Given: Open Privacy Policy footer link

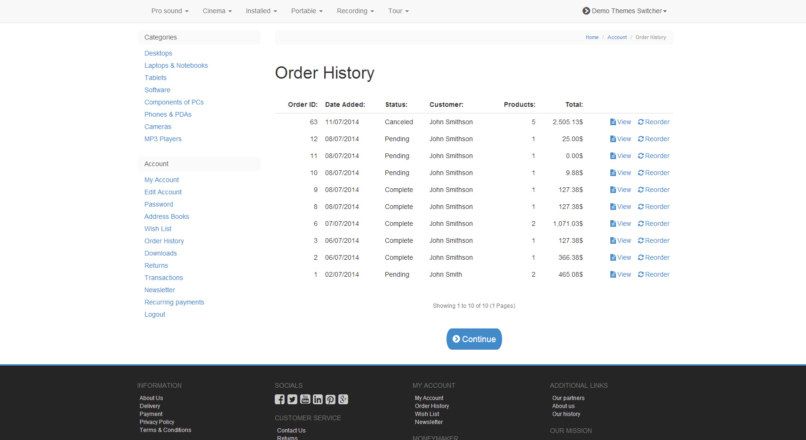Looking at the screenshot, I should (x=157, y=422).
